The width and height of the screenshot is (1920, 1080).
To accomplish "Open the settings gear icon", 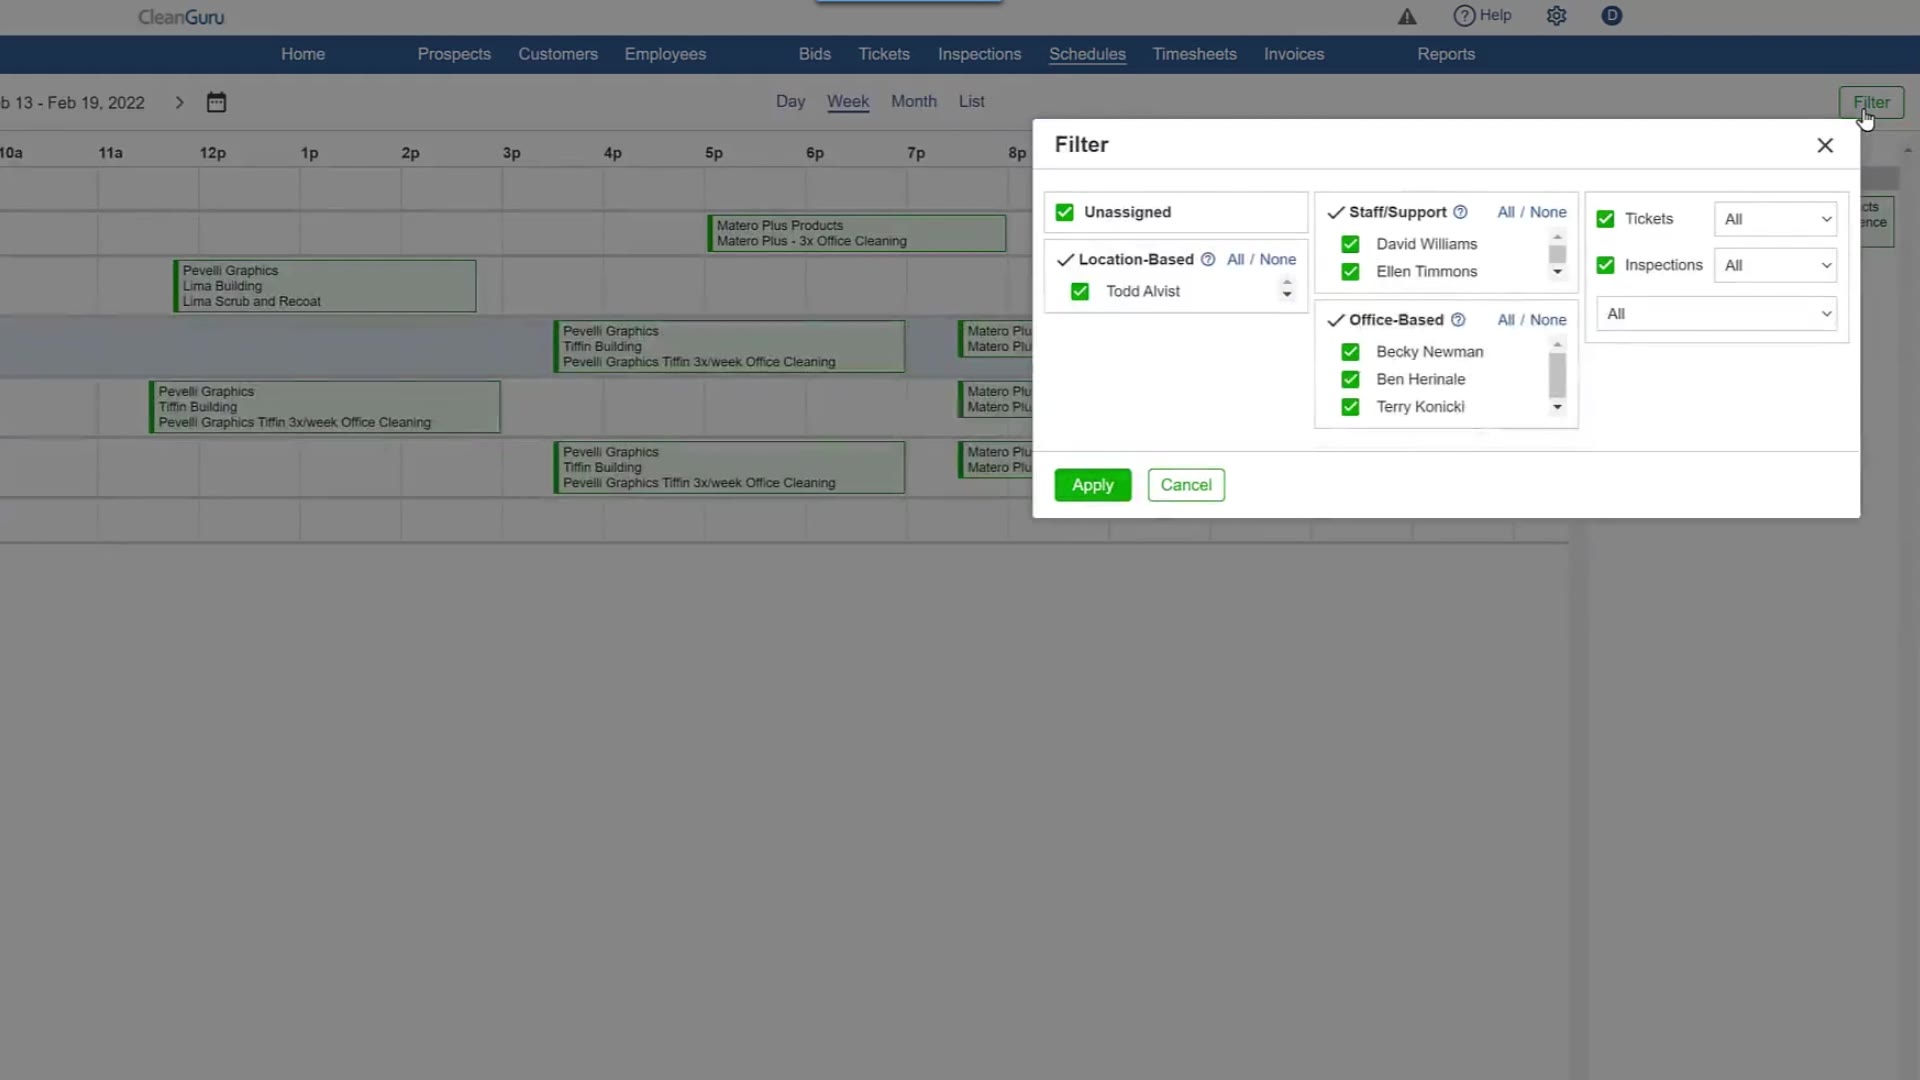I will (x=1556, y=16).
